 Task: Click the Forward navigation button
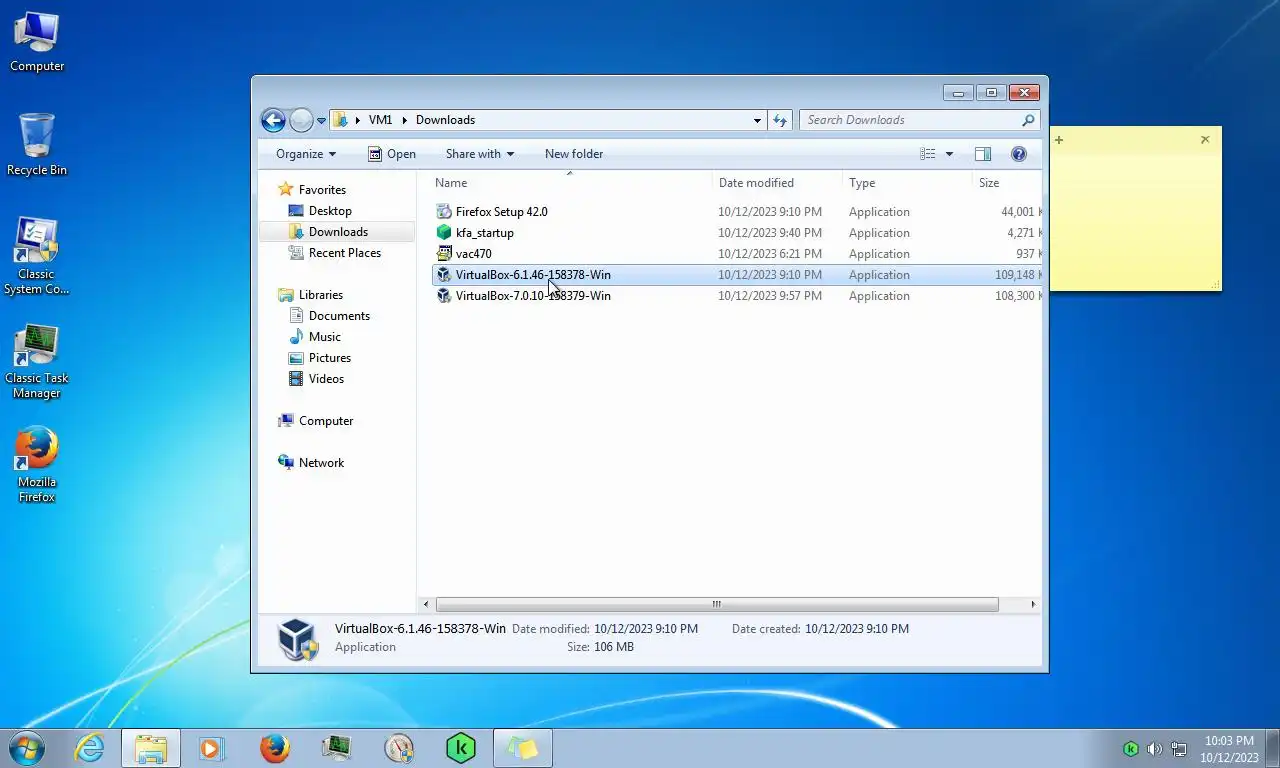[301, 120]
